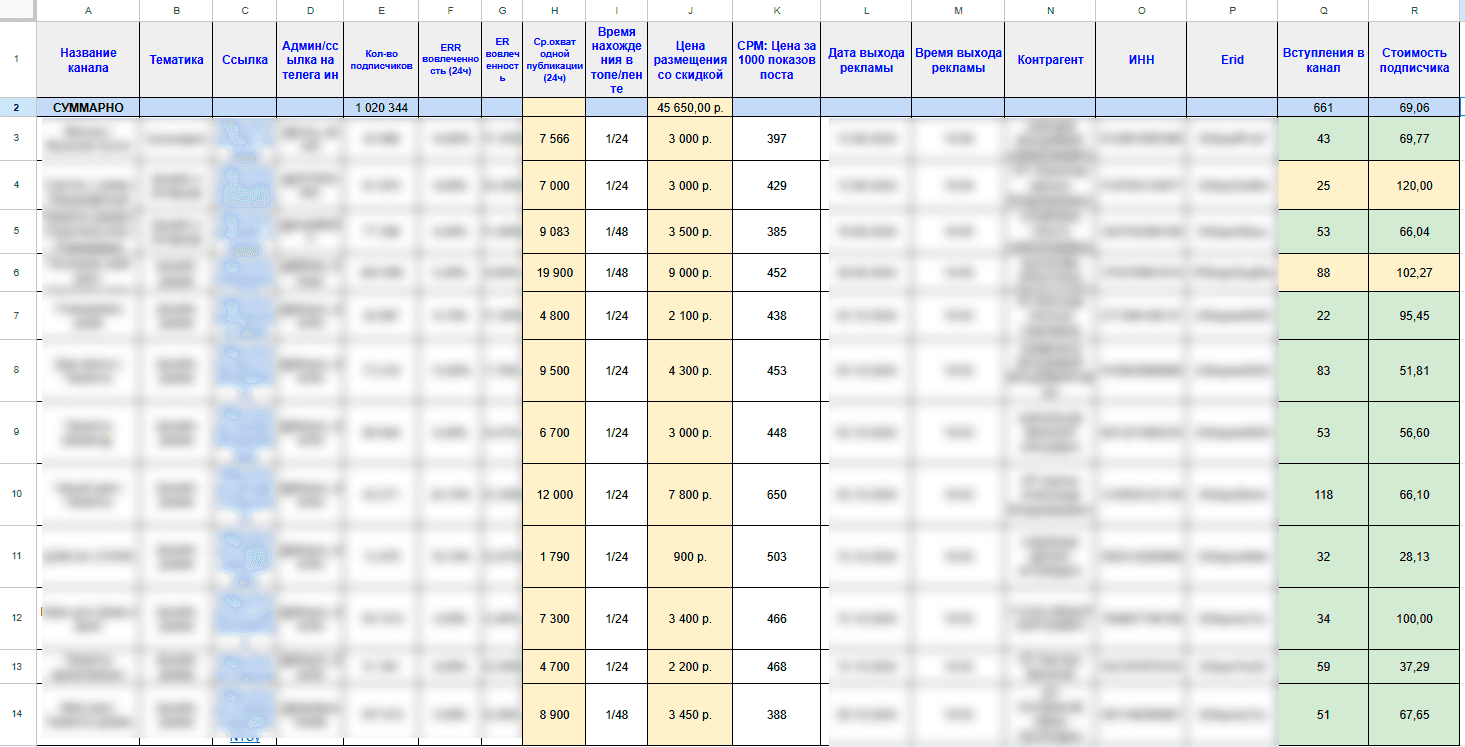The height and width of the screenshot is (747, 1465).
Task: Click 'CPM: Цена за 1000 показов поста' header
Action: [x=777, y=60]
